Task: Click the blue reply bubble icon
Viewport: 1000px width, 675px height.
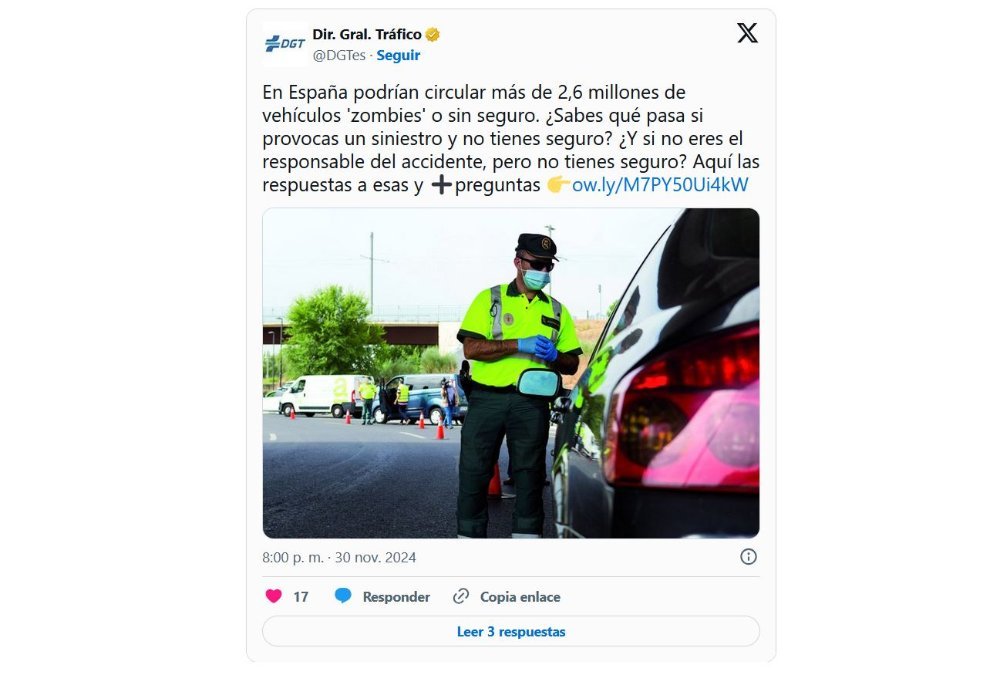Action: 343,596
